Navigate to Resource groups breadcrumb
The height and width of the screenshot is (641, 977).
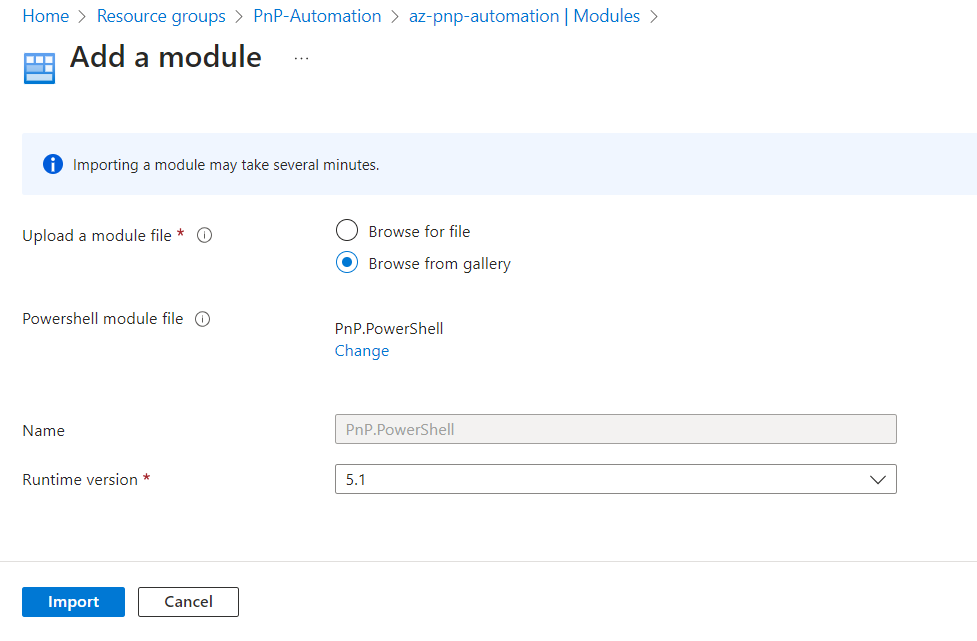pos(160,16)
